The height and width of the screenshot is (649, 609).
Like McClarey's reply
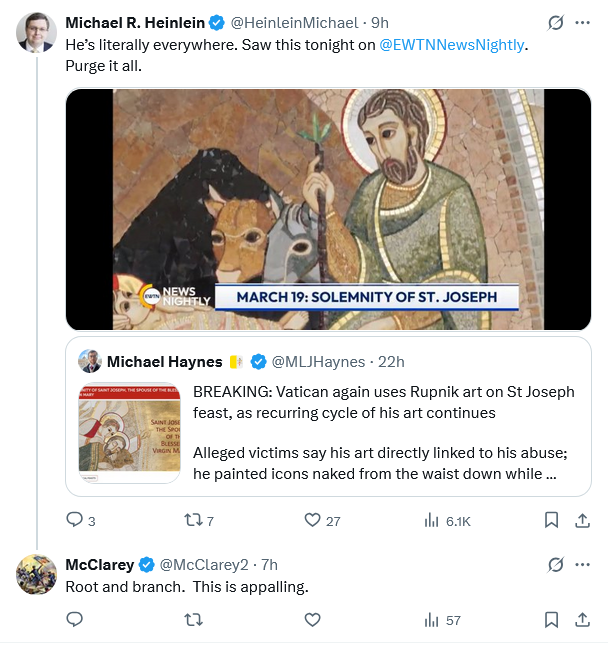coord(312,620)
